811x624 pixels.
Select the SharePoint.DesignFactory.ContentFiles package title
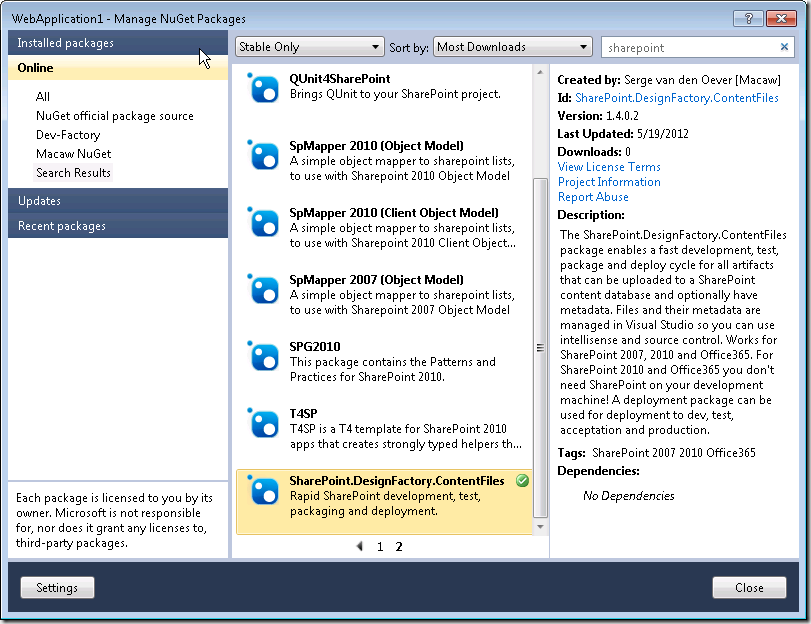tap(397, 481)
